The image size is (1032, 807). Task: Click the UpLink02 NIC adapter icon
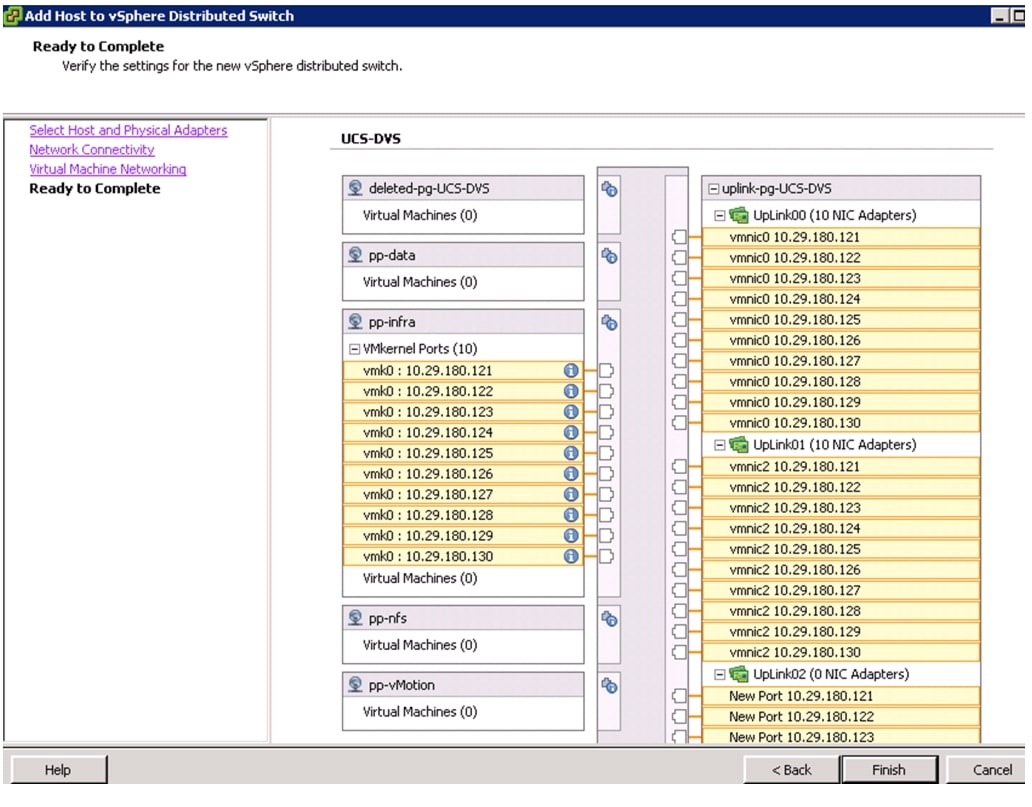(739, 674)
